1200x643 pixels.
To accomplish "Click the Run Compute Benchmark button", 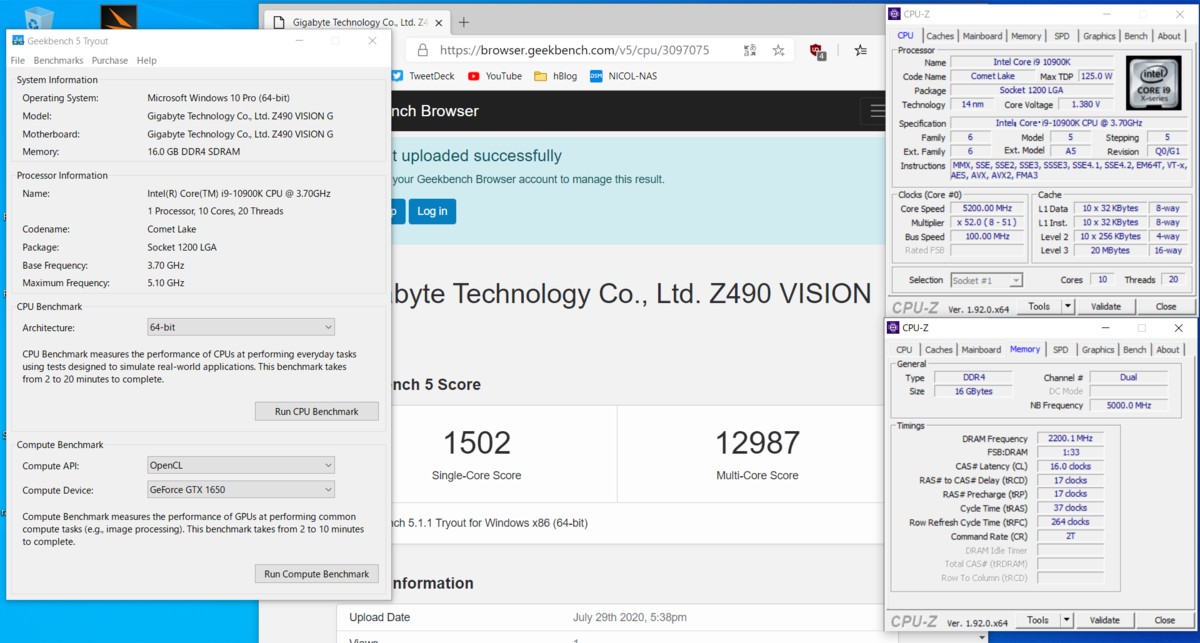I will (x=316, y=574).
